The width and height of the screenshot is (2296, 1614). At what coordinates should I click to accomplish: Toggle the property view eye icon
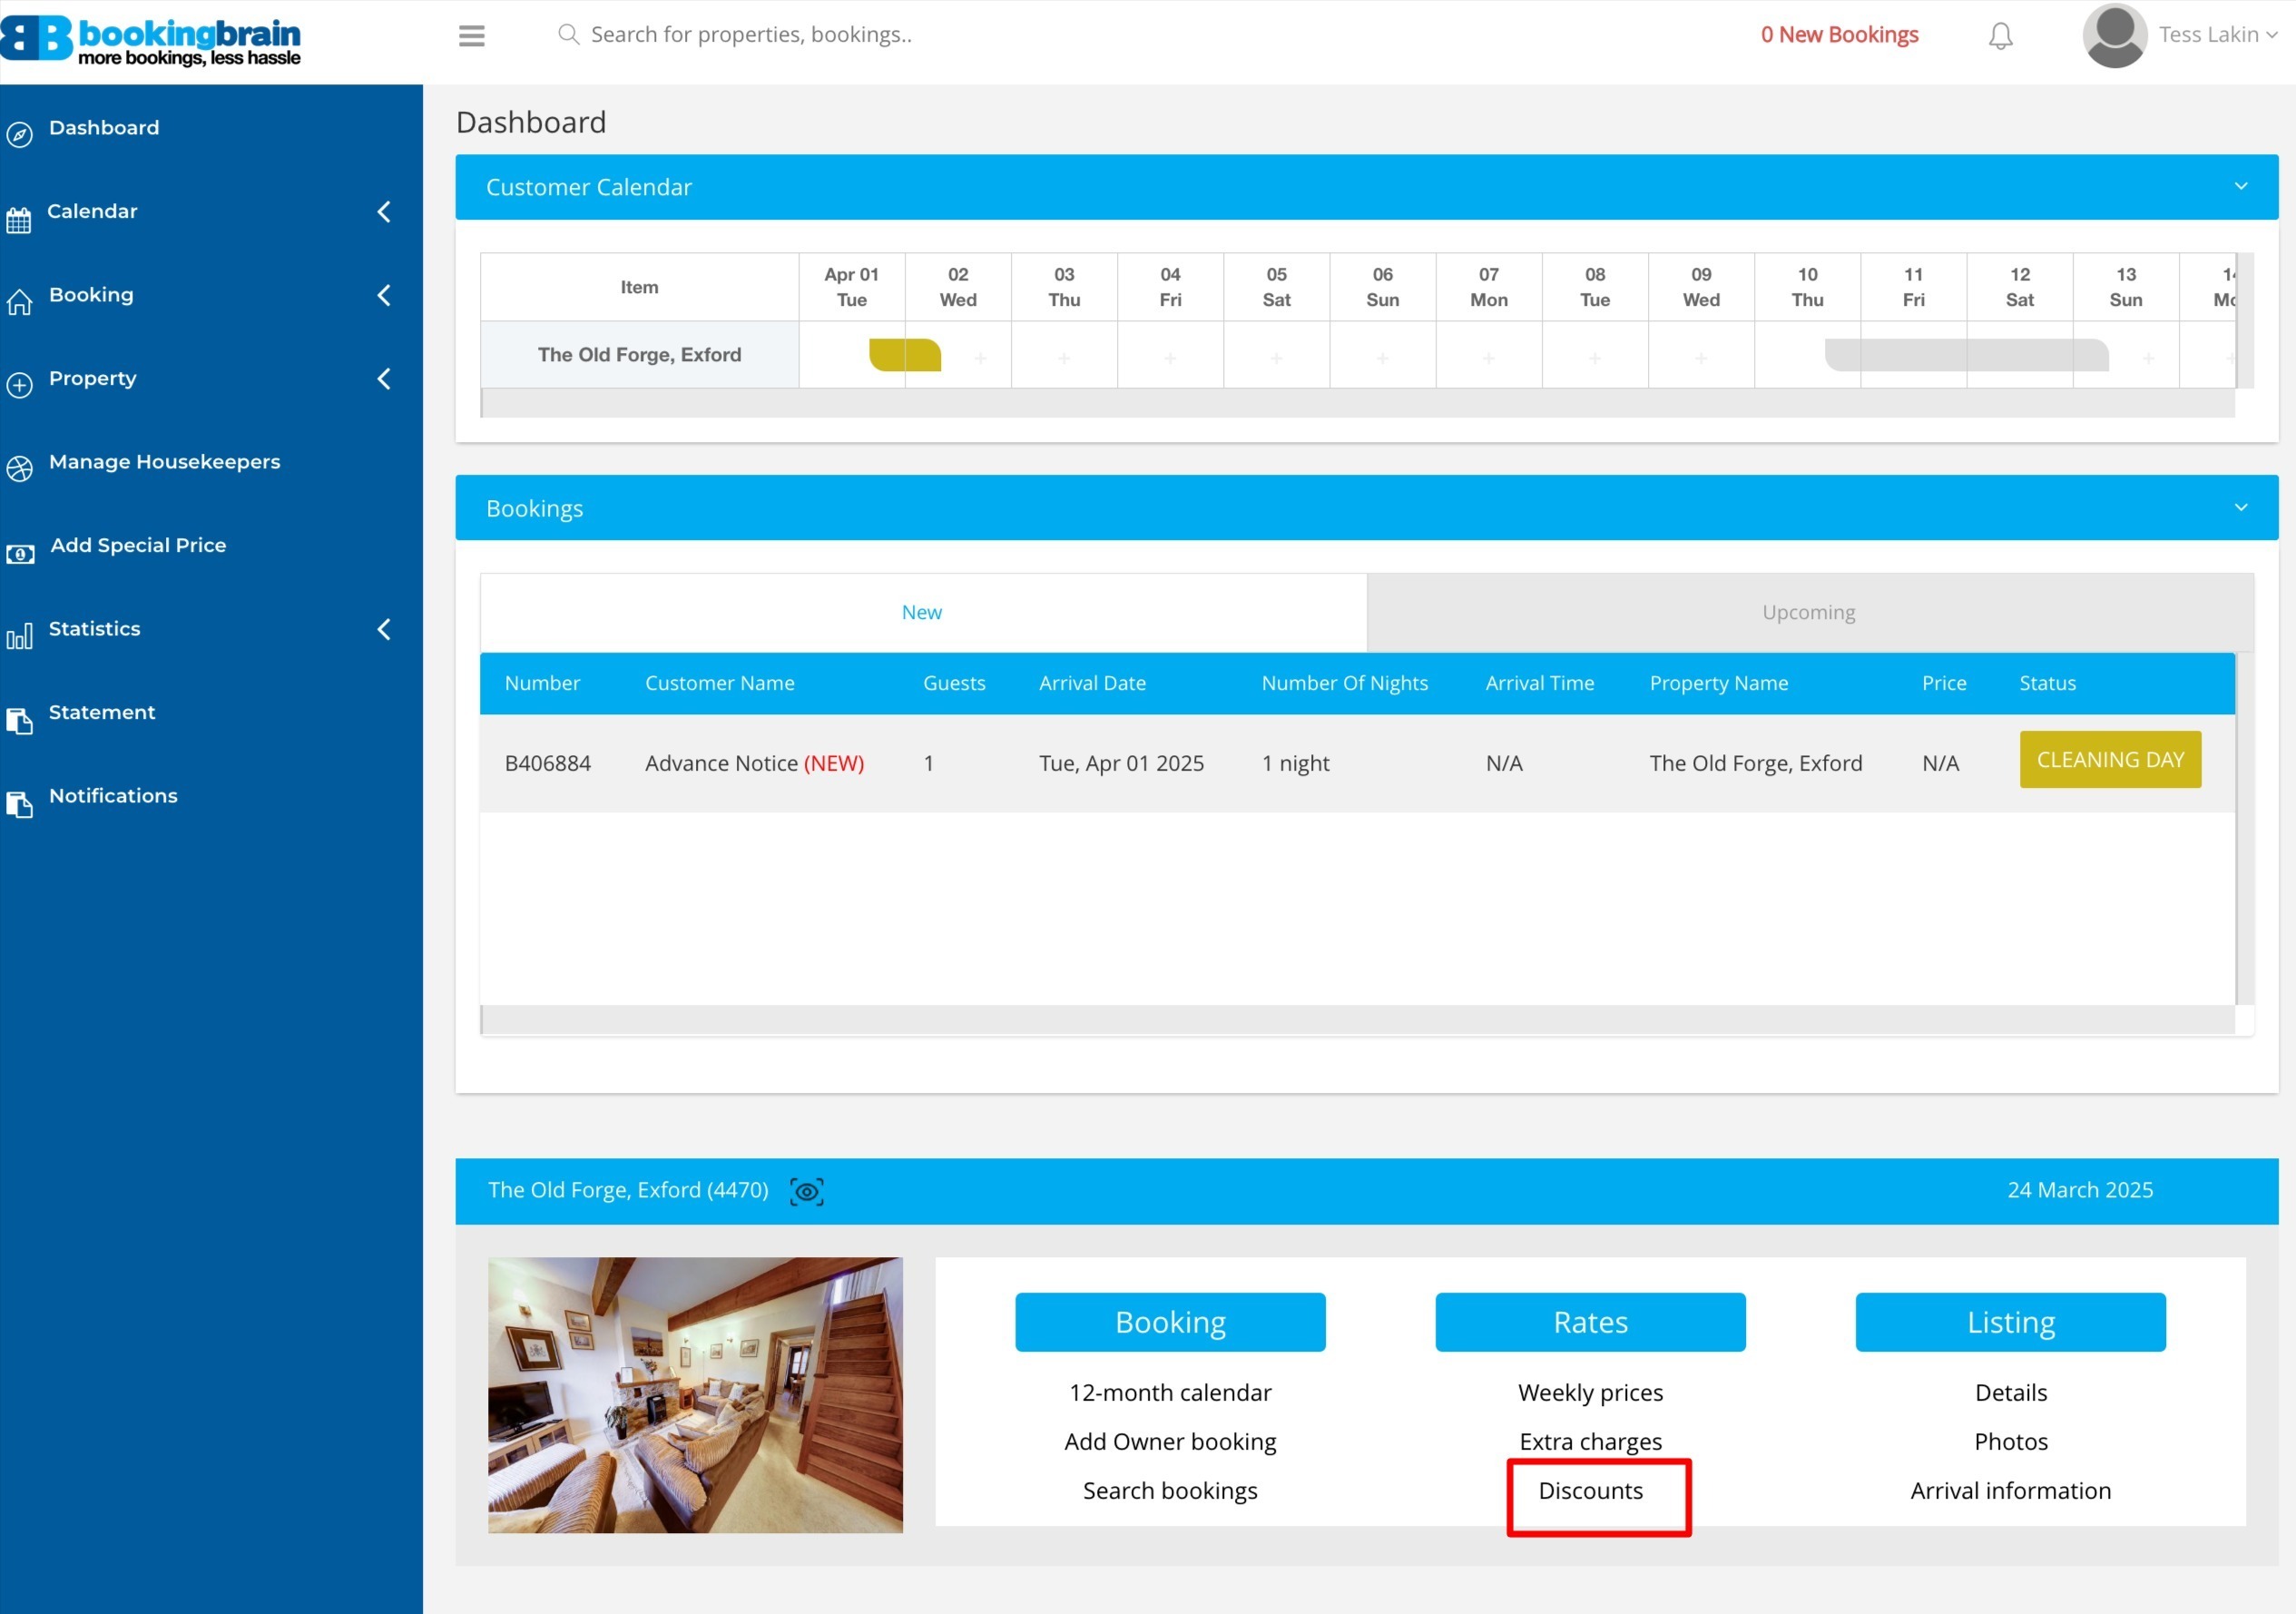(806, 1191)
